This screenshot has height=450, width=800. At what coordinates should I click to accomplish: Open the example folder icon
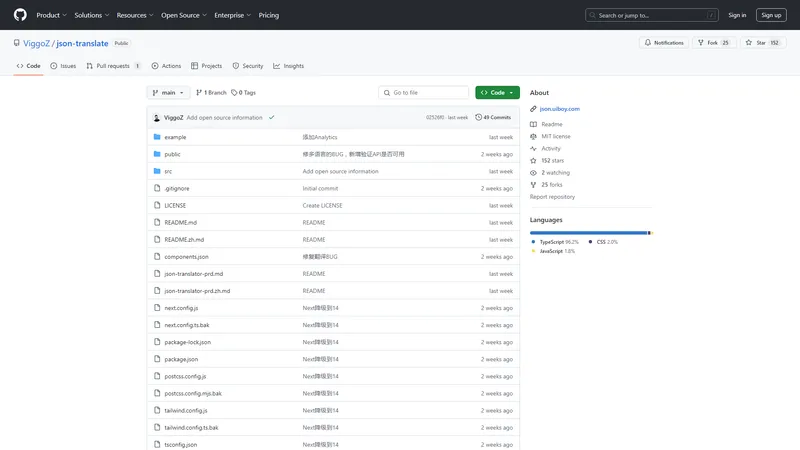coord(157,137)
